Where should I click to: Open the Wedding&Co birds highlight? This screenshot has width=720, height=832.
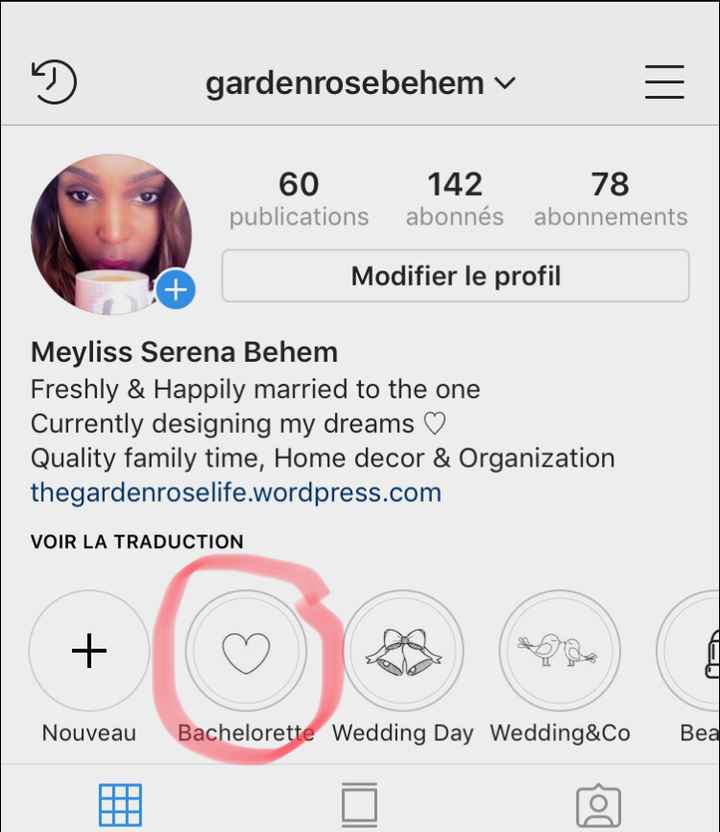(x=559, y=651)
